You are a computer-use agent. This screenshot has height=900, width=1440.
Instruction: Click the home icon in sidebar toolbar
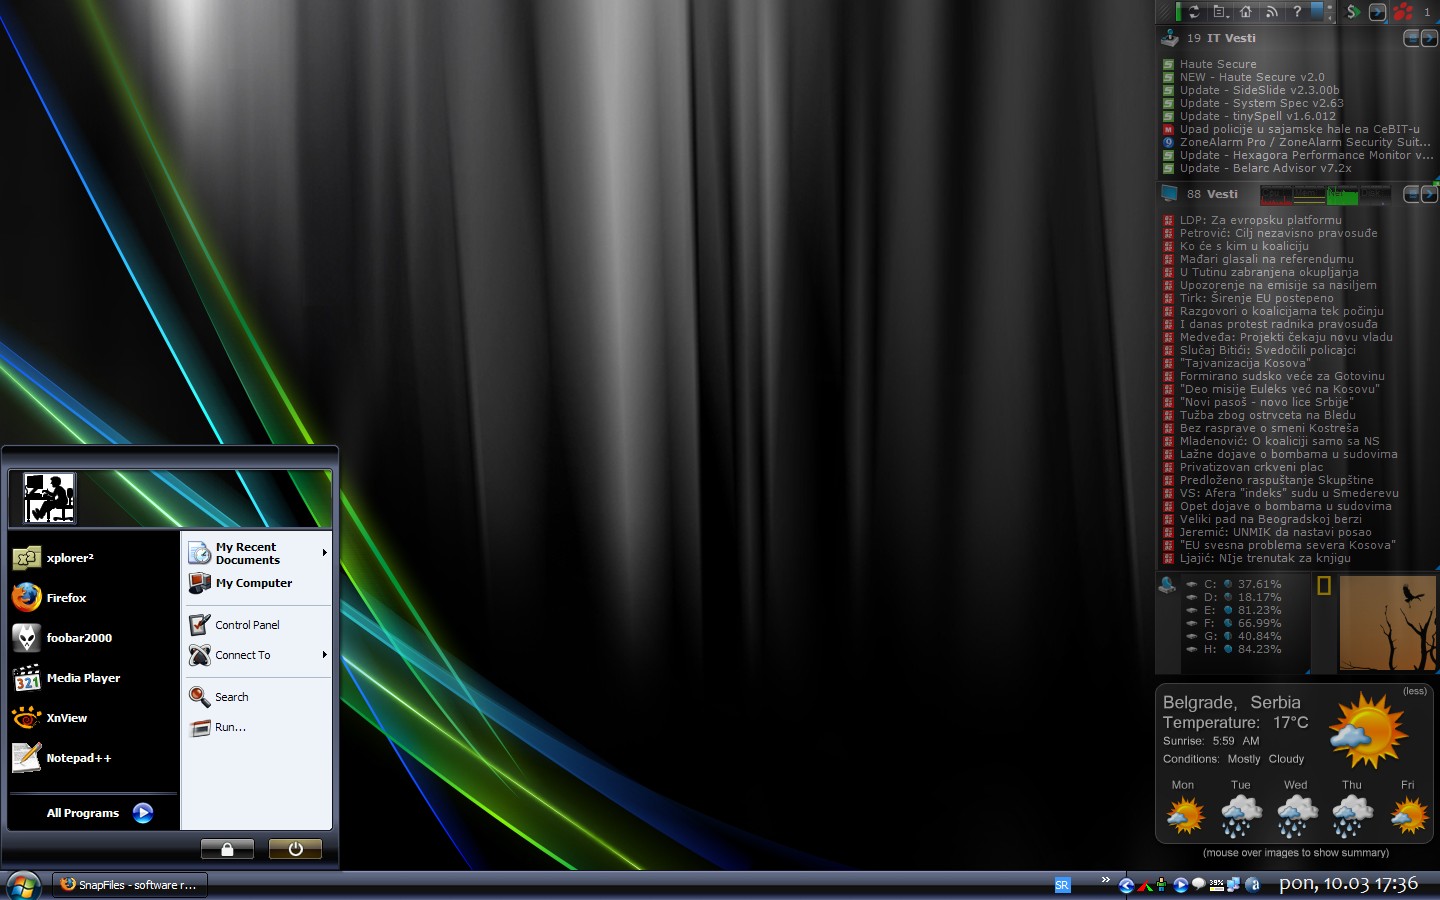click(1246, 12)
